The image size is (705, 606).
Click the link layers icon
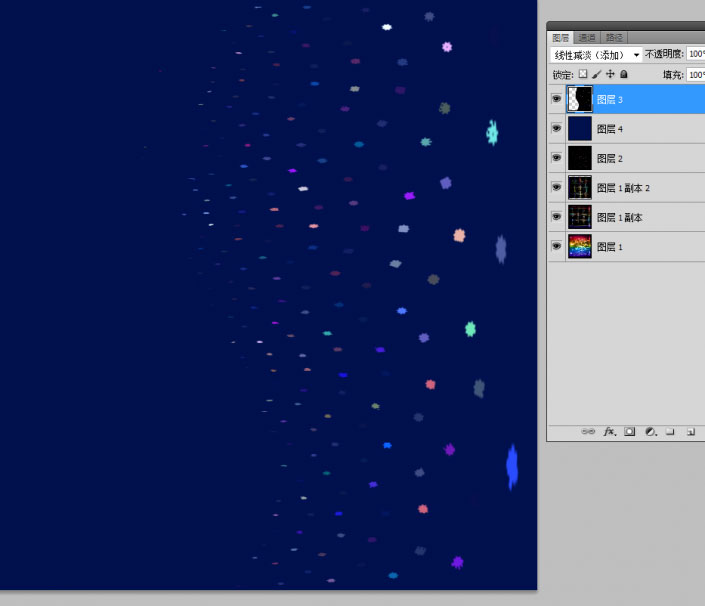589,432
